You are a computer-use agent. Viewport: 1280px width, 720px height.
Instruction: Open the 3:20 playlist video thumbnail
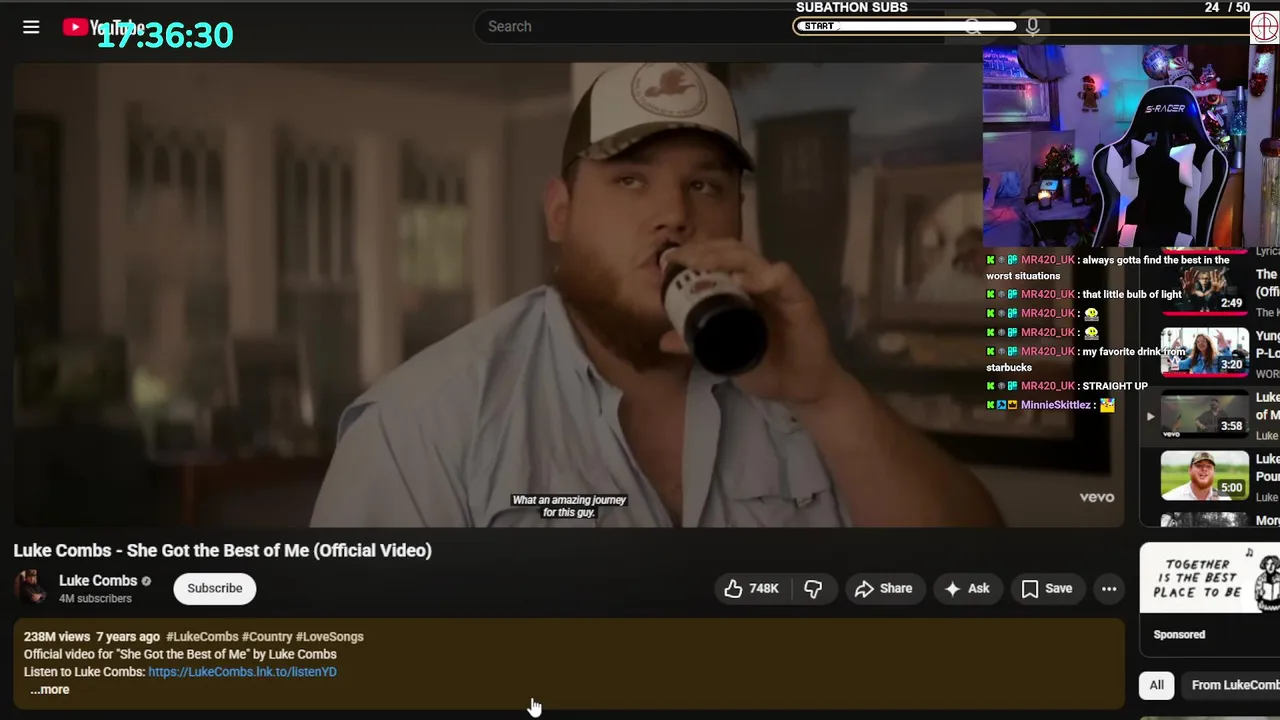(1204, 352)
